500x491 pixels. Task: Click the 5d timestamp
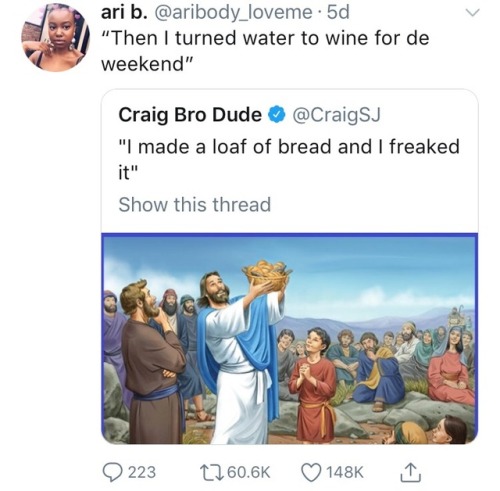[x=338, y=12]
